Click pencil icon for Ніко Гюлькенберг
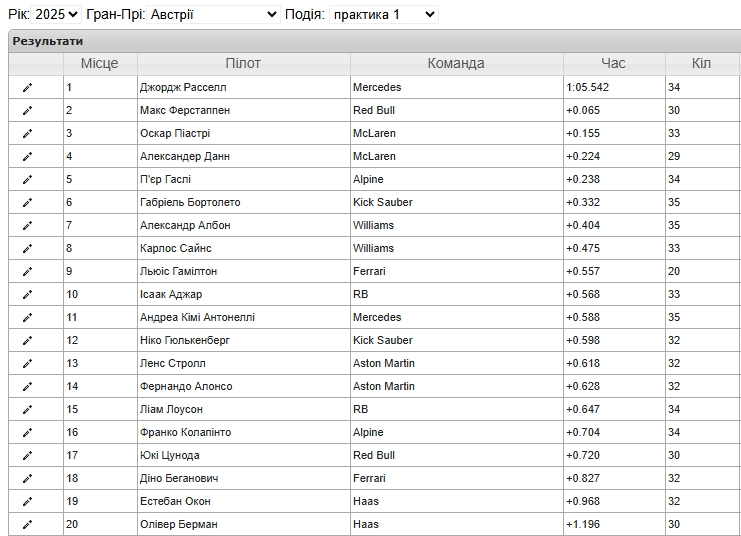Screen dimensions: 741x536 [27, 341]
